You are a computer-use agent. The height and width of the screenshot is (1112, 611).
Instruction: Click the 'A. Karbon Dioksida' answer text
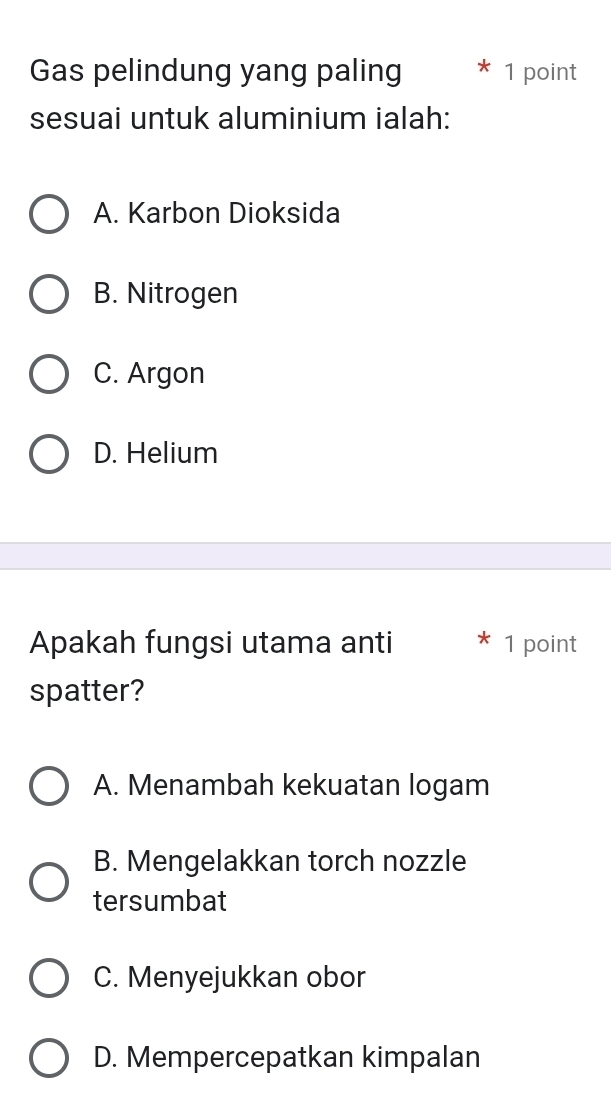coord(217,213)
